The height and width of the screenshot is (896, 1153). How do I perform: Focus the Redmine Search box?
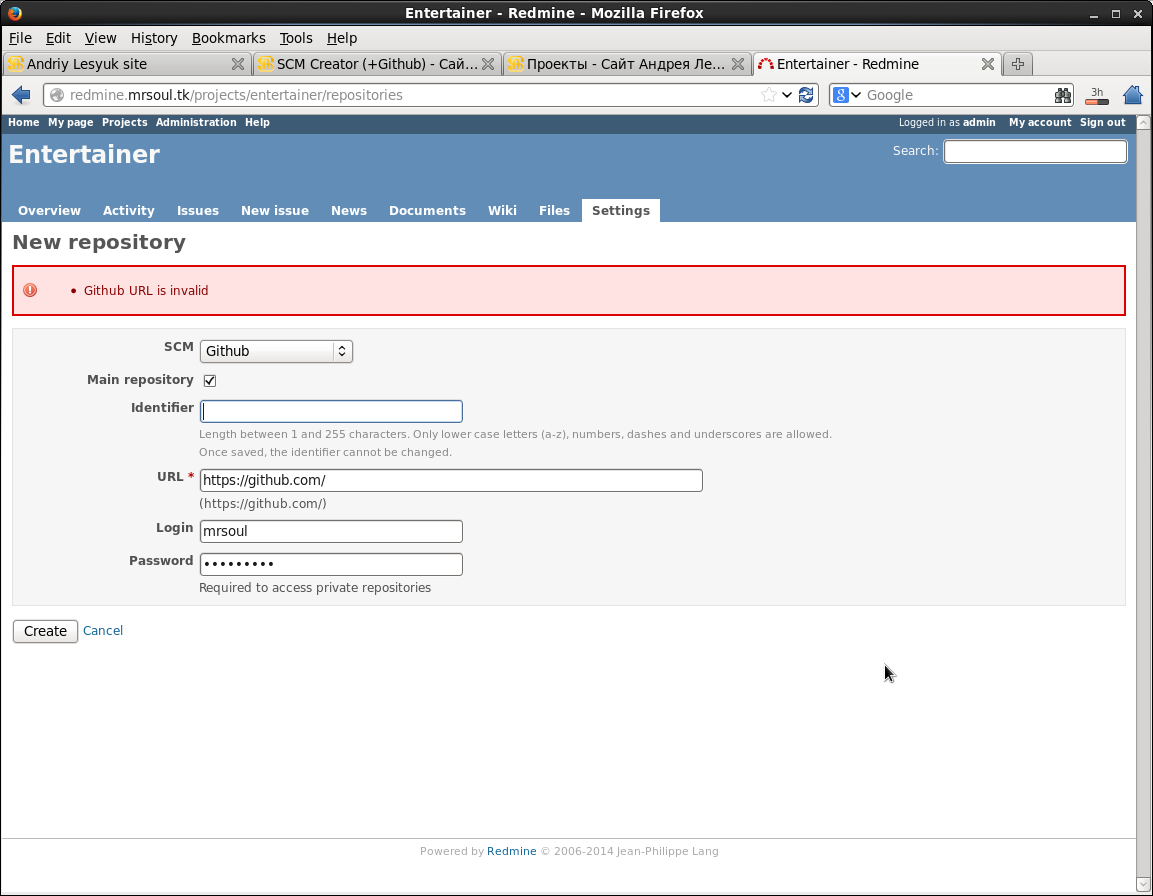coord(1035,152)
